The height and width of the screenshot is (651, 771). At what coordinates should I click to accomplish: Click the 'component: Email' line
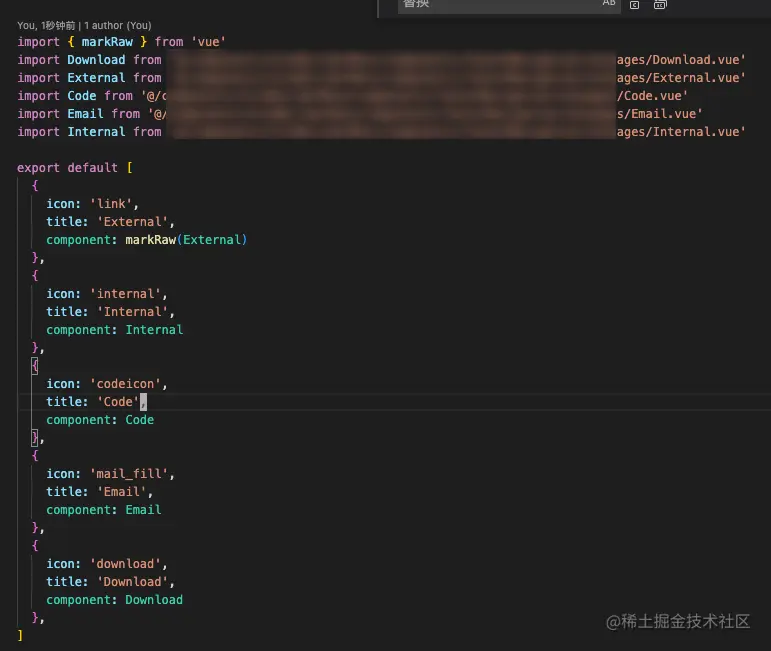click(x=104, y=510)
